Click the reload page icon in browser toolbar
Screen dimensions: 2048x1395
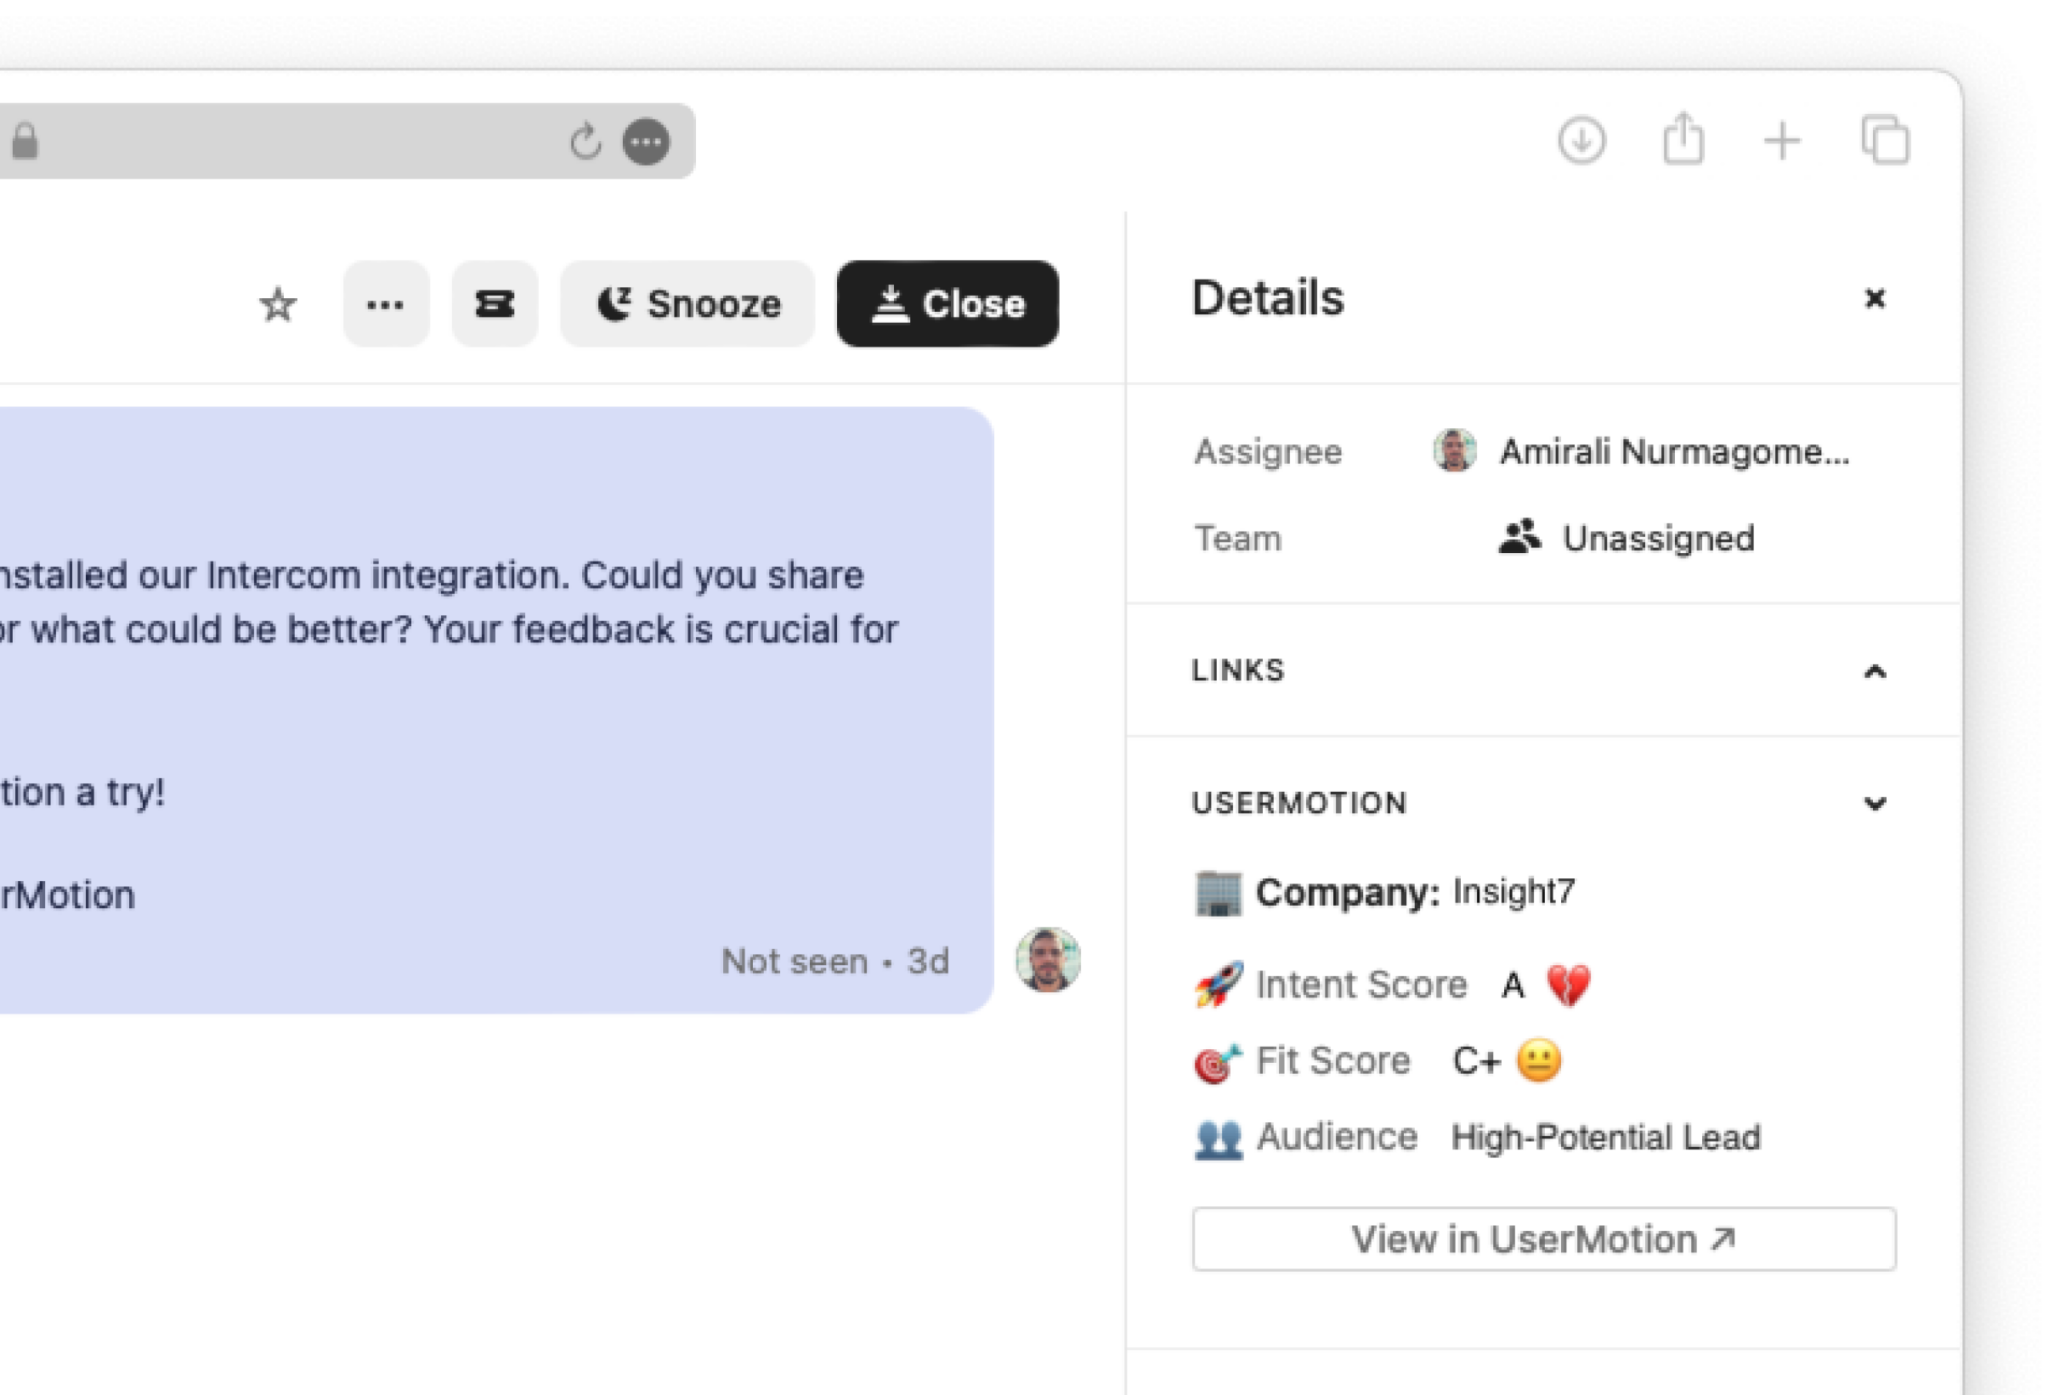[586, 141]
